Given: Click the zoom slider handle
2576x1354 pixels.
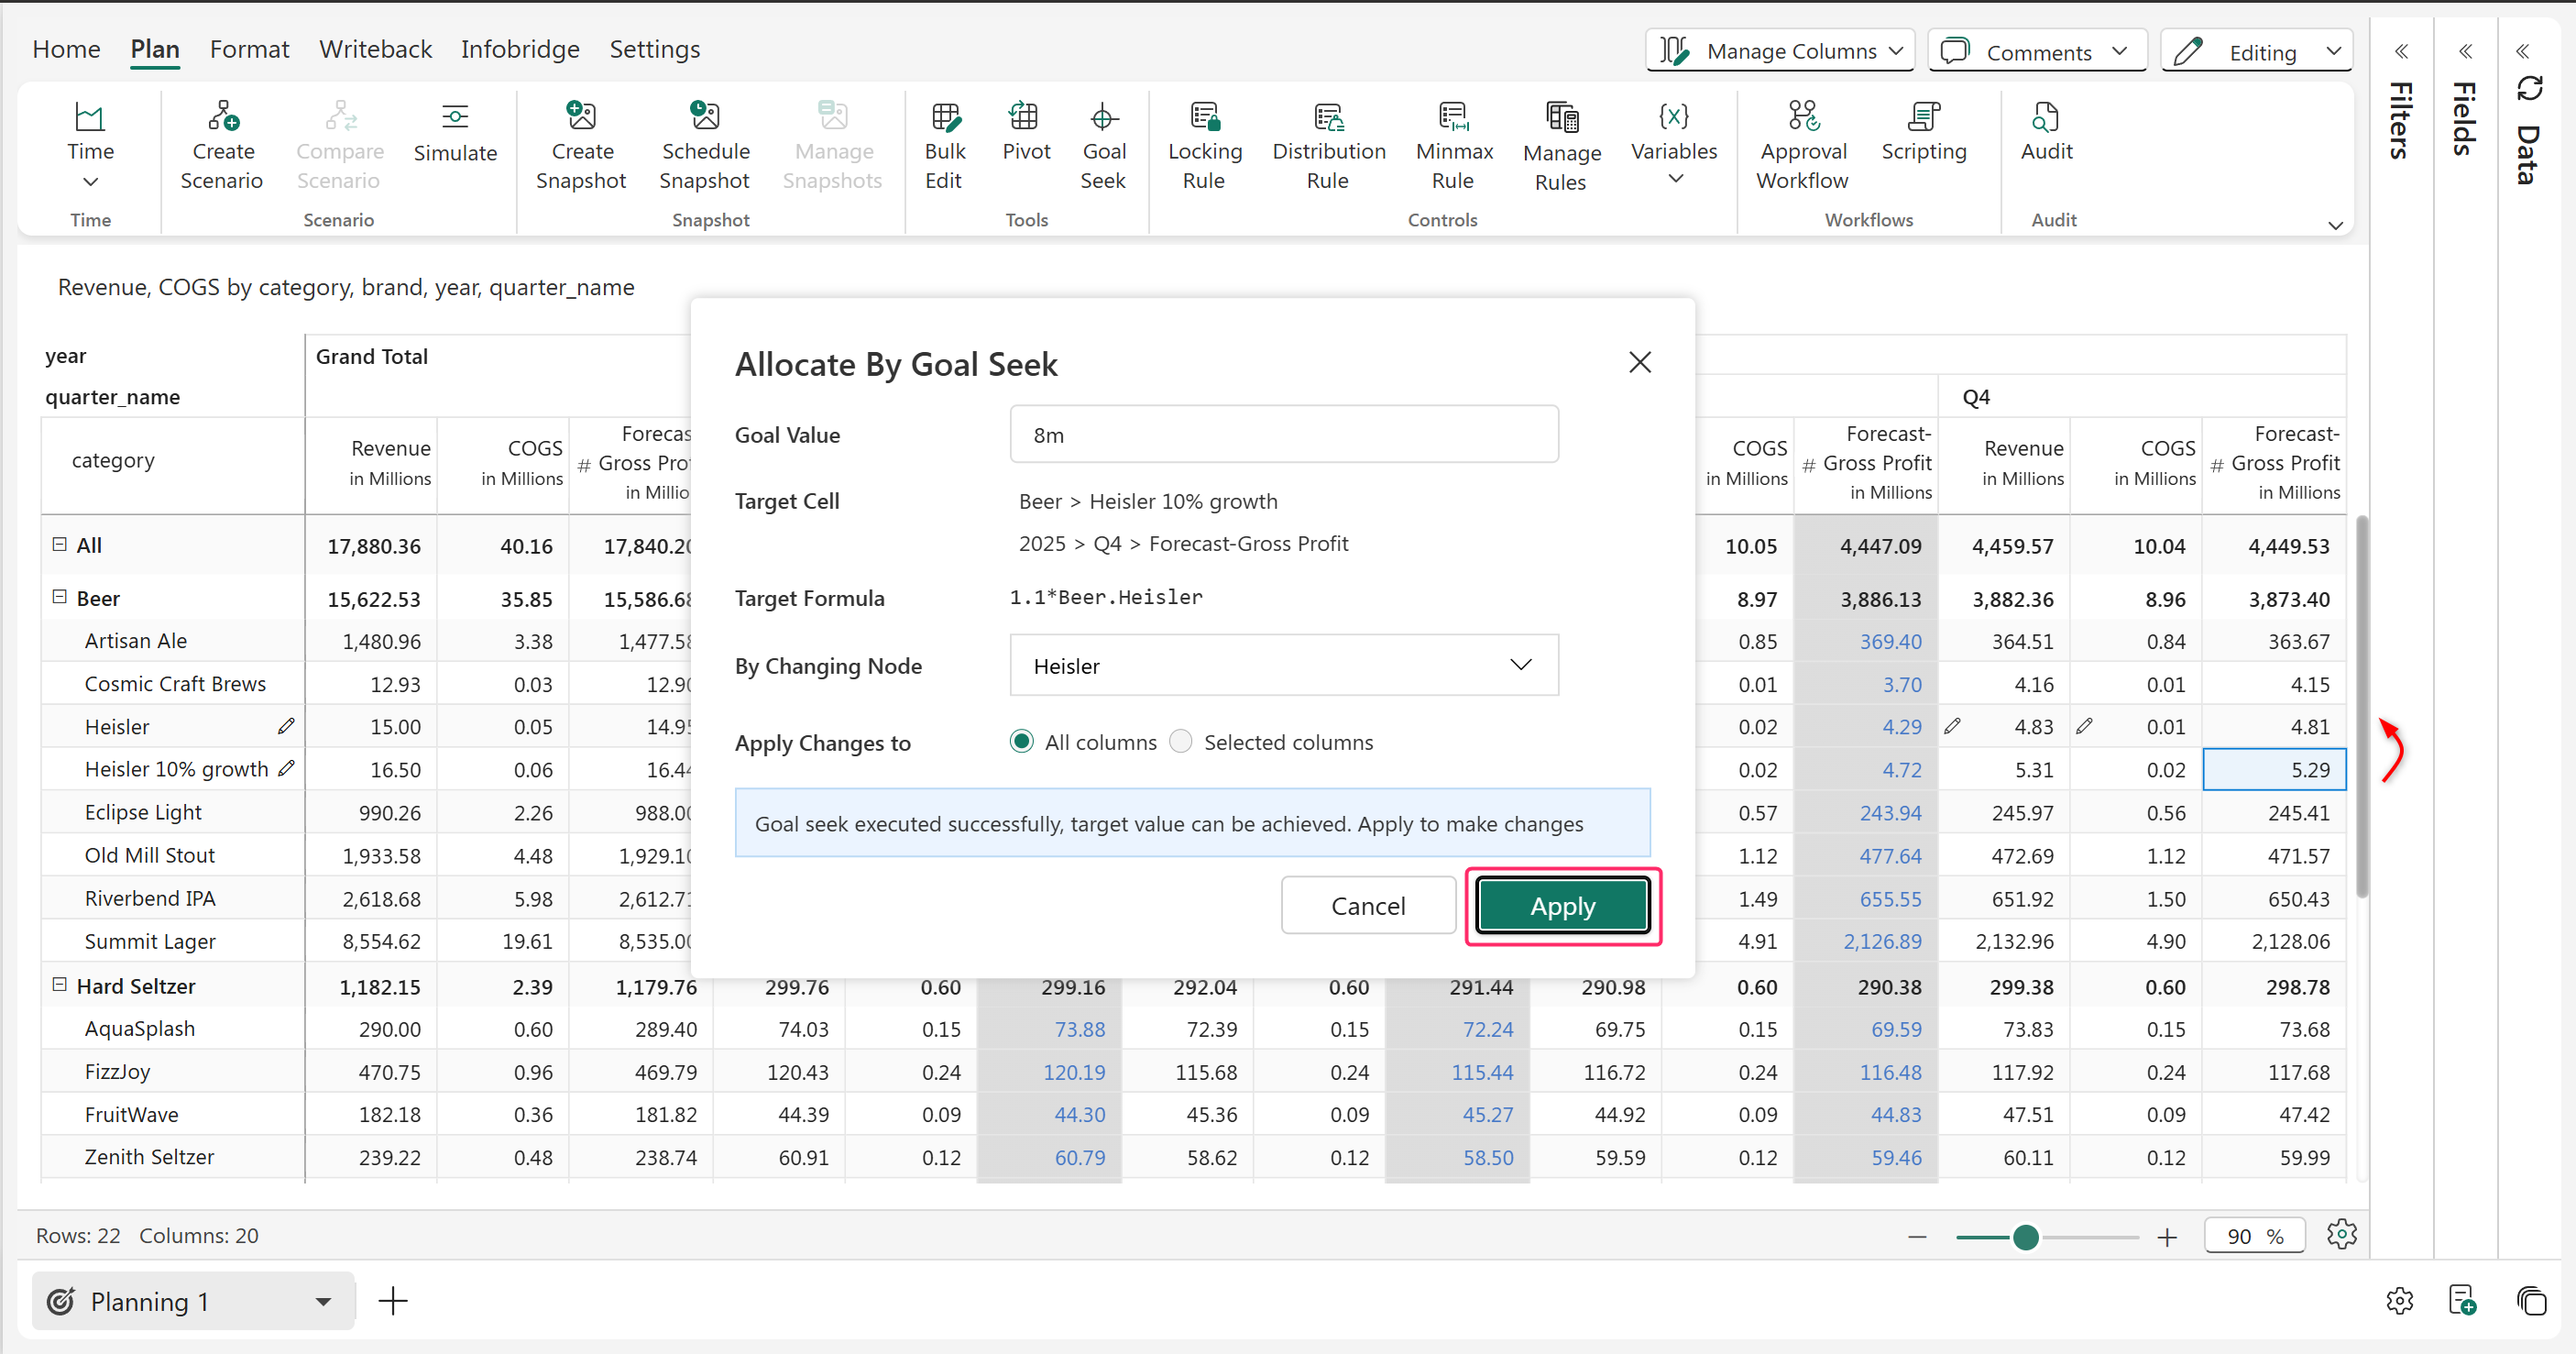Looking at the screenshot, I should point(2025,1237).
